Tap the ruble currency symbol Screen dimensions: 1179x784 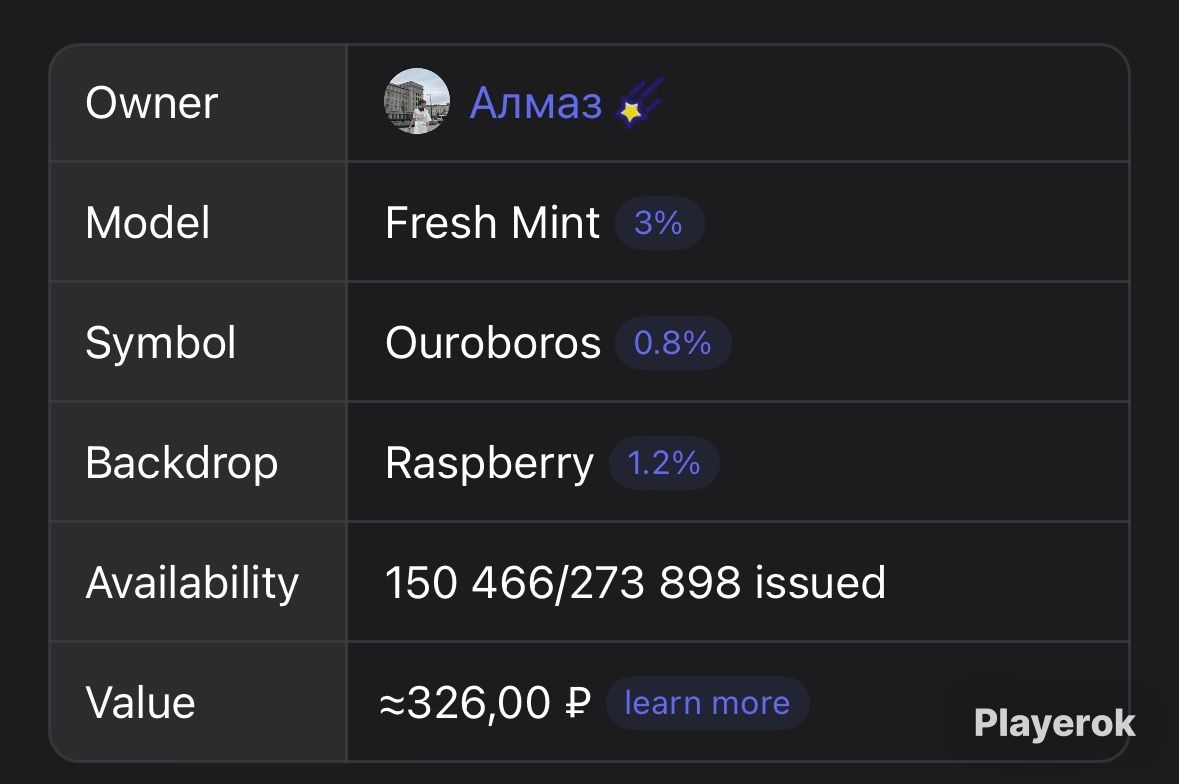tap(577, 704)
